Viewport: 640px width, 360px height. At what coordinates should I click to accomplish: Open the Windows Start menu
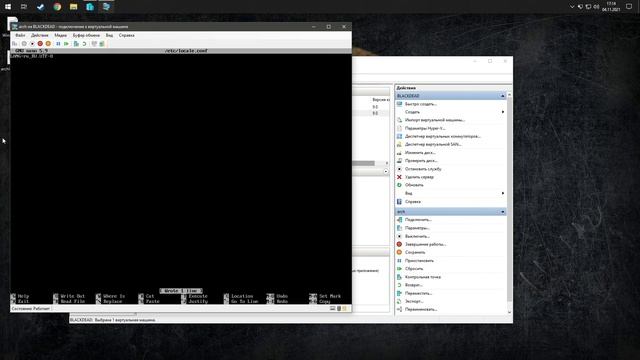click(x=8, y=7)
